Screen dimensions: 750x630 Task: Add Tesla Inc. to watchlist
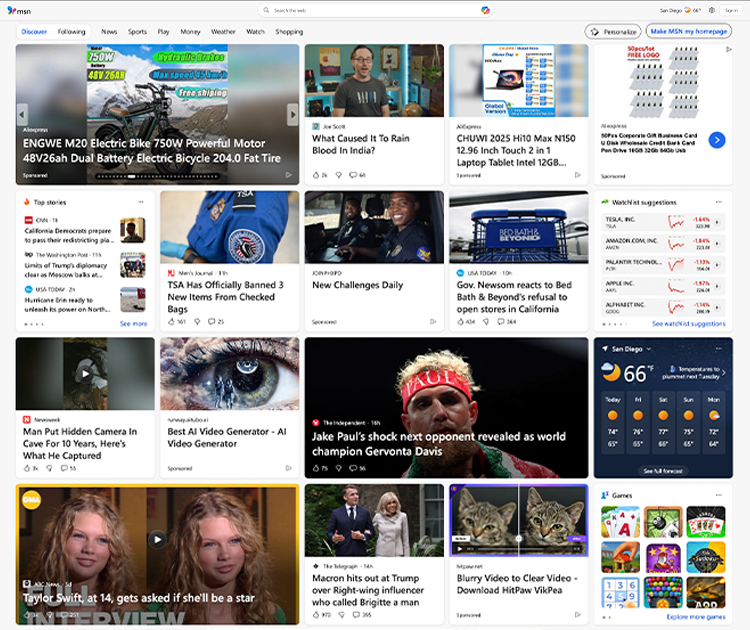pyautogui.click(x=717, y=222)
